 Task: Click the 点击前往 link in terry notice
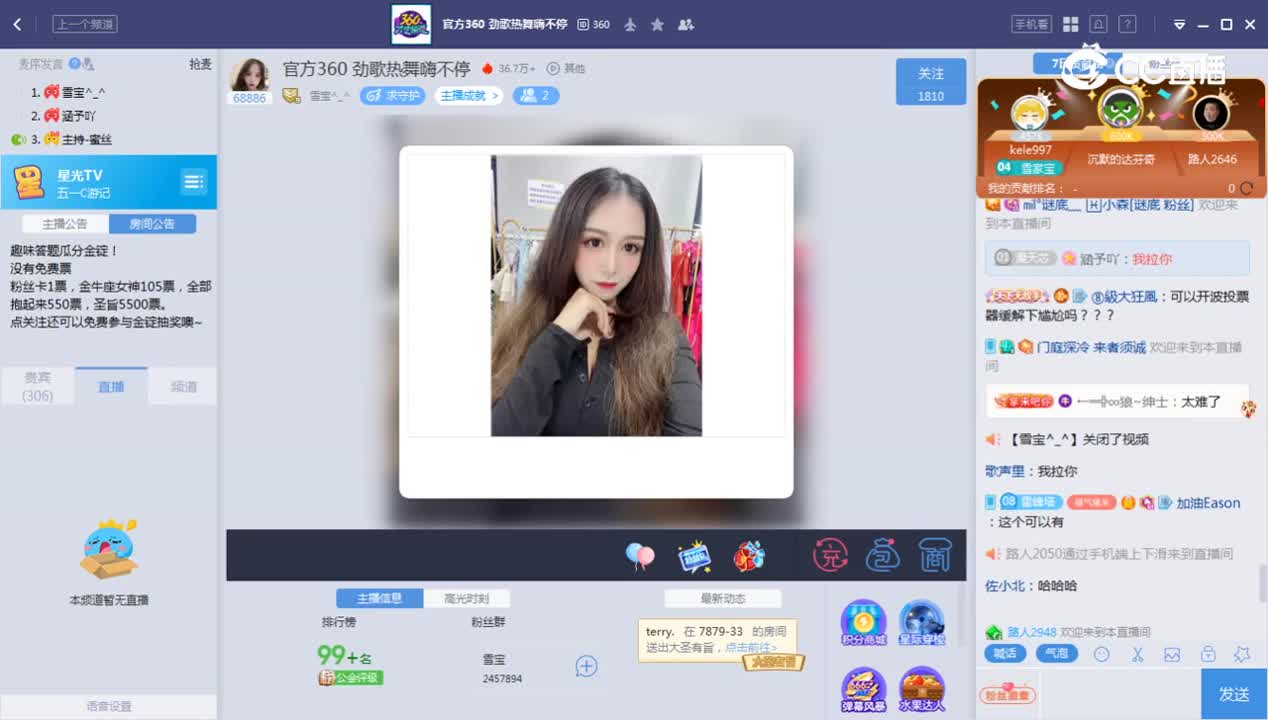(750, 648)
